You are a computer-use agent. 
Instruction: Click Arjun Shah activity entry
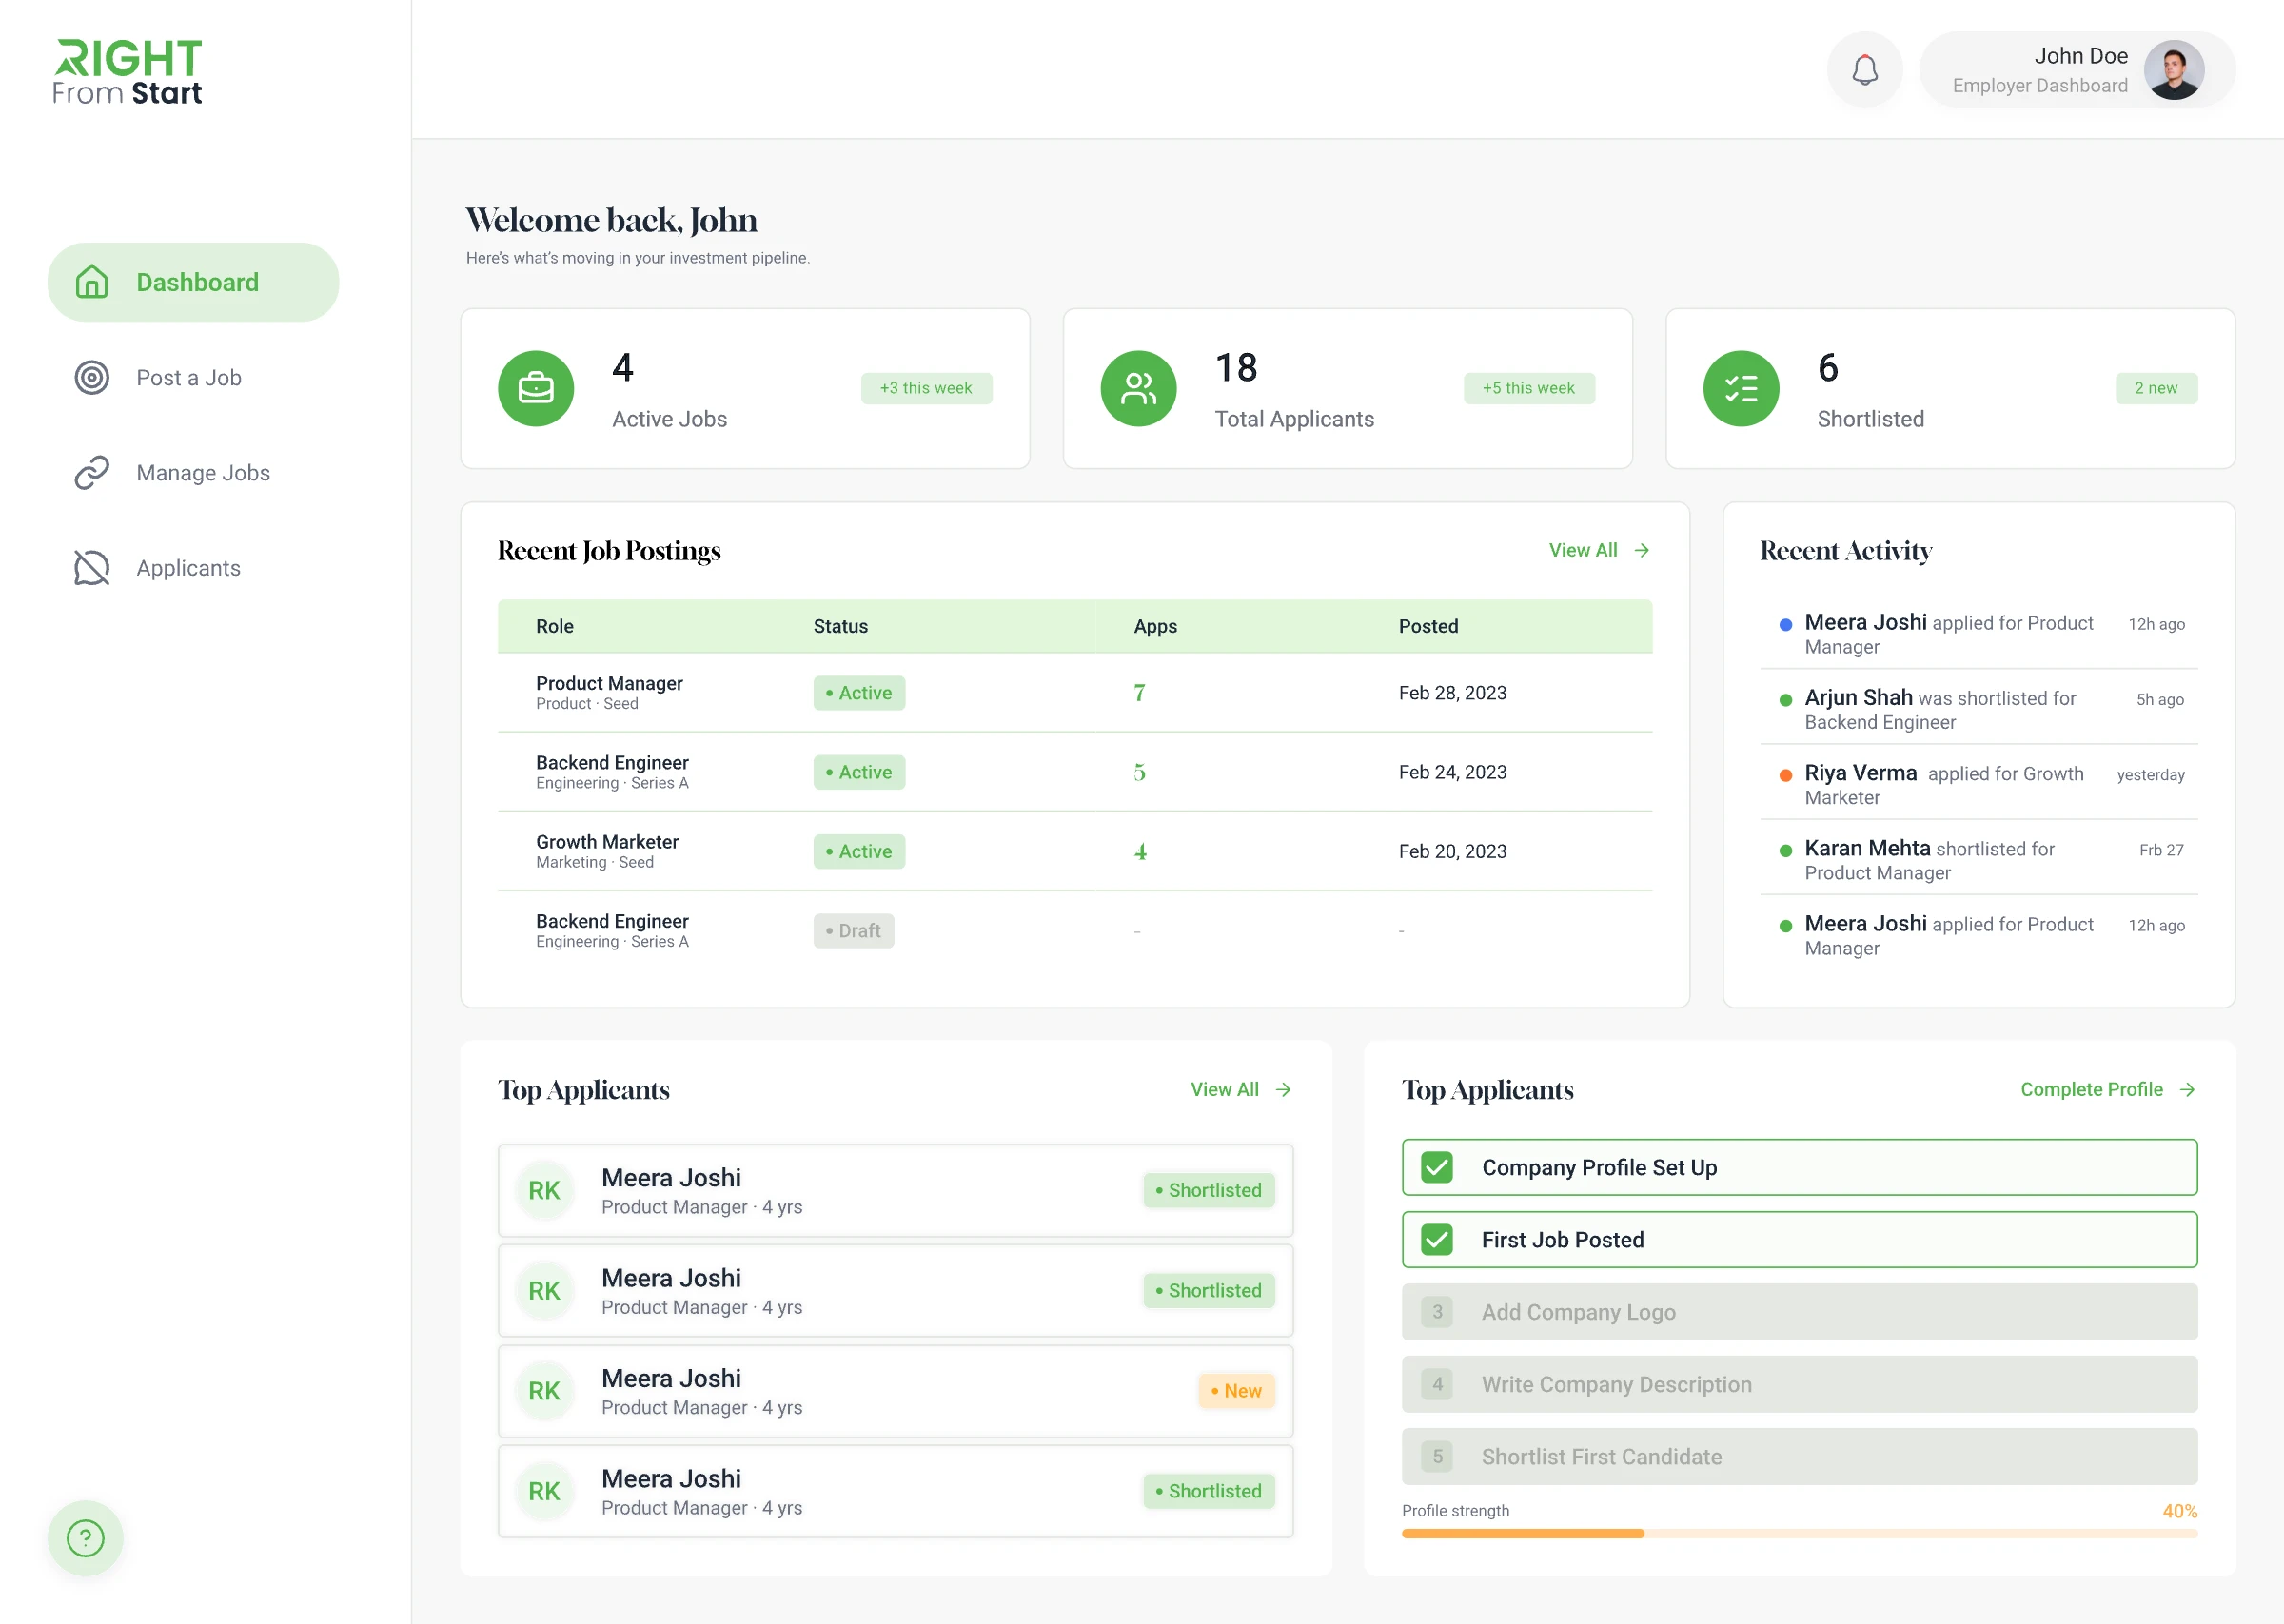[x=1978, y=709]
